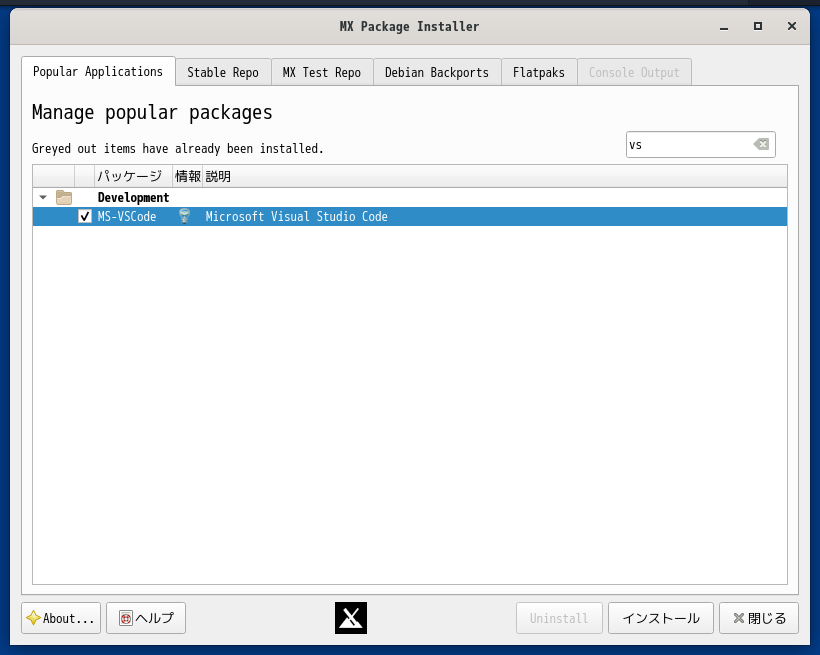Select the Development category row label

pyautogui.click(x=133, y=197)
